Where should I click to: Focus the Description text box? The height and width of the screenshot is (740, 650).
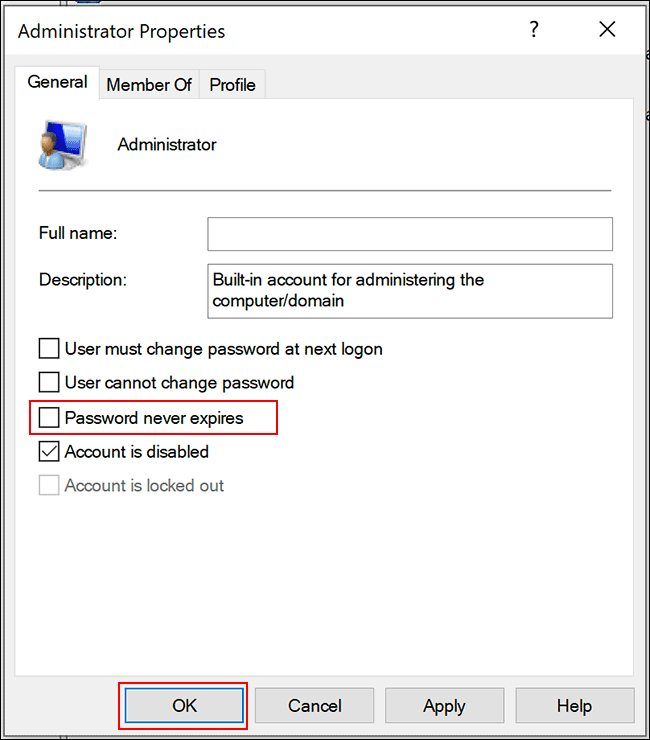[x=409, y=290]
